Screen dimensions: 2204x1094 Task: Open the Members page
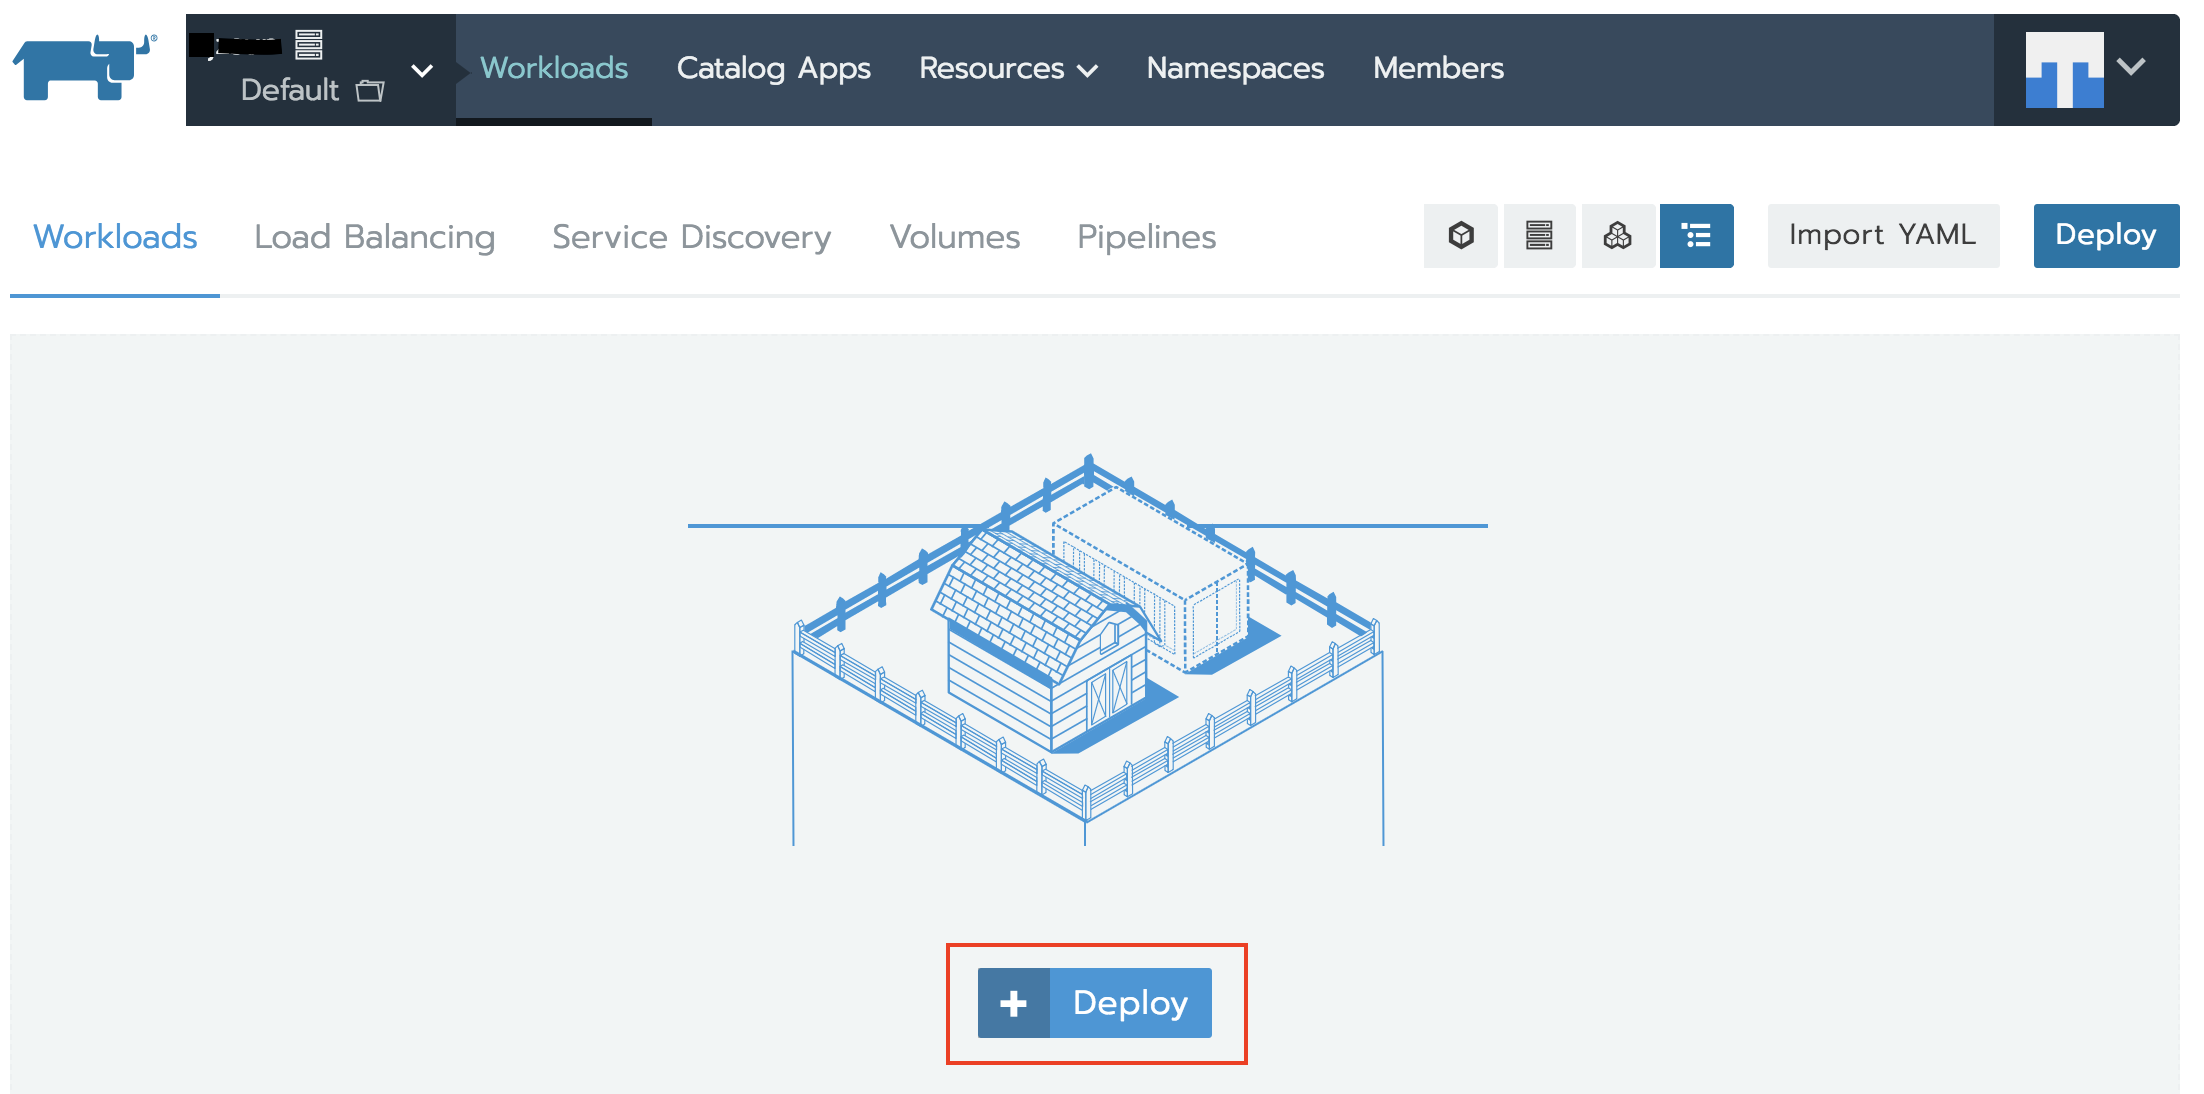1437,68
